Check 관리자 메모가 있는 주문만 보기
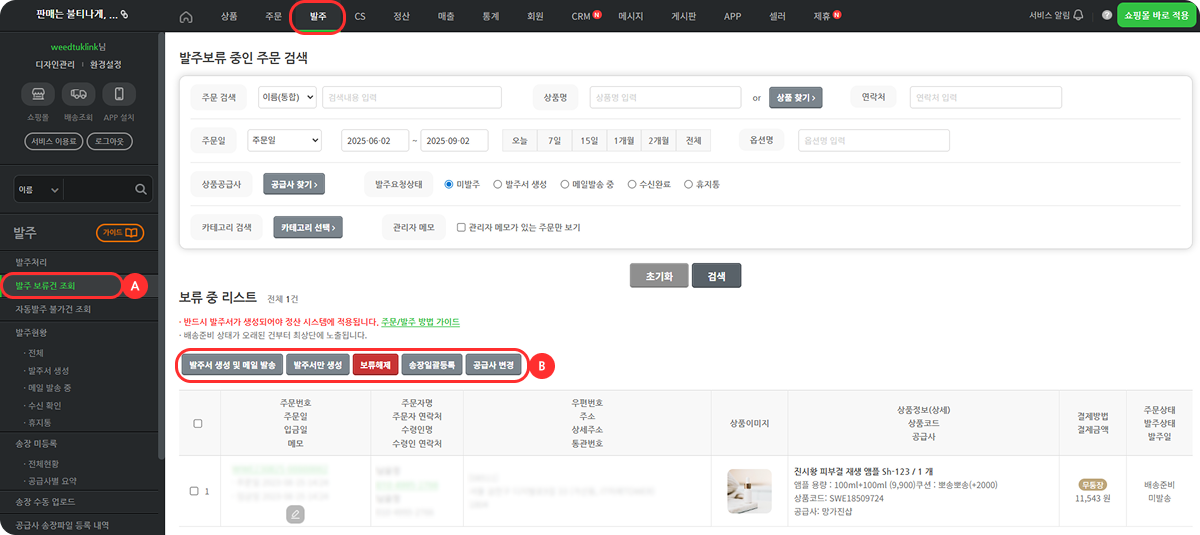The height and width of the screenshot is (535, 1200). coord(461,228)
